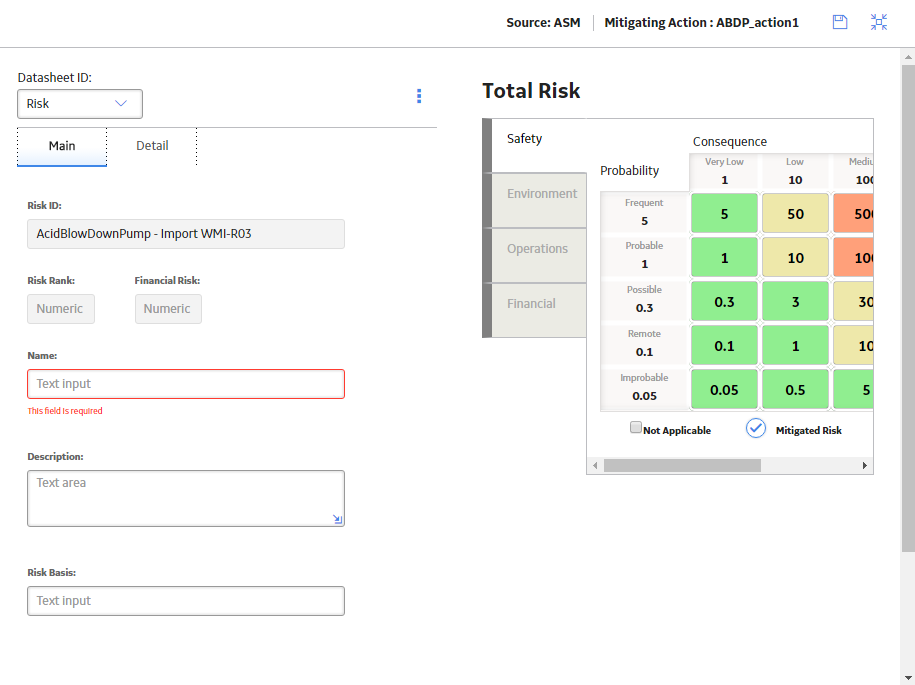Click the 'Mitigating Action : ABDP_action1' header text
The height and width of the screenshot is (685, 915).
tap(701, 23)
